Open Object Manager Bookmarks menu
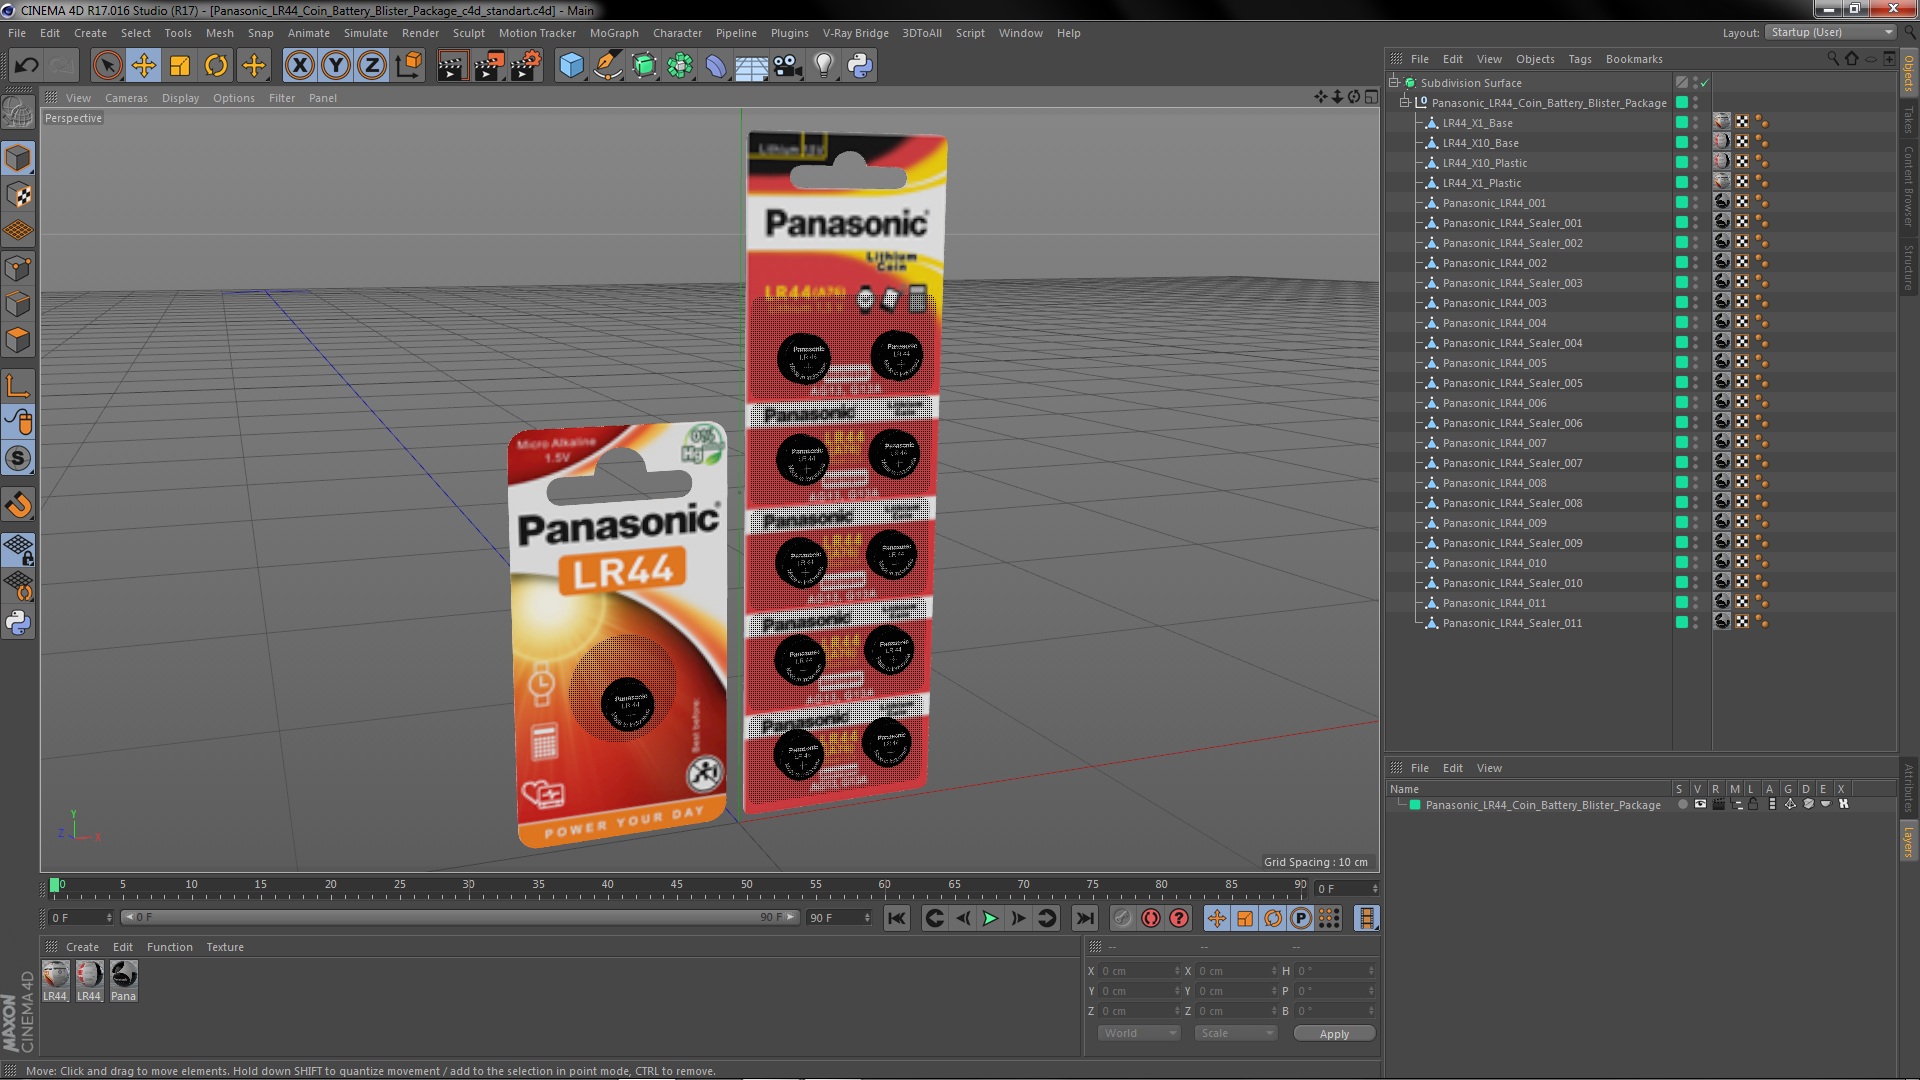 click(1634, 59)
